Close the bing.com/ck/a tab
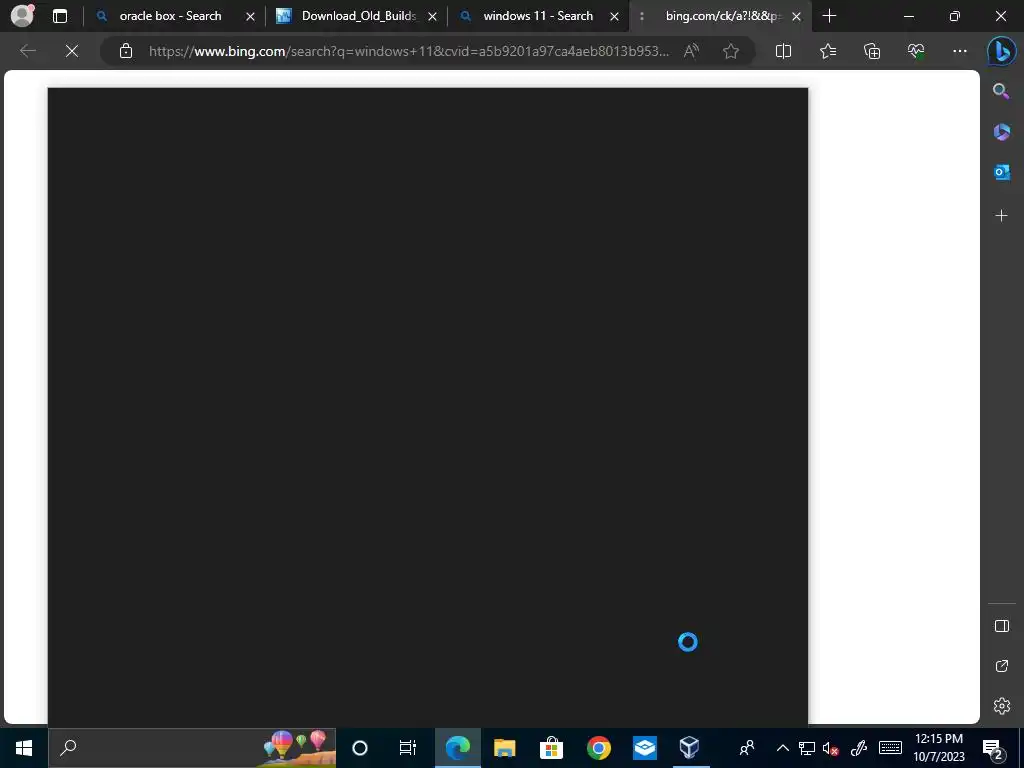The height and width of the screenshot is (768, 1024). tap(797, 16)
